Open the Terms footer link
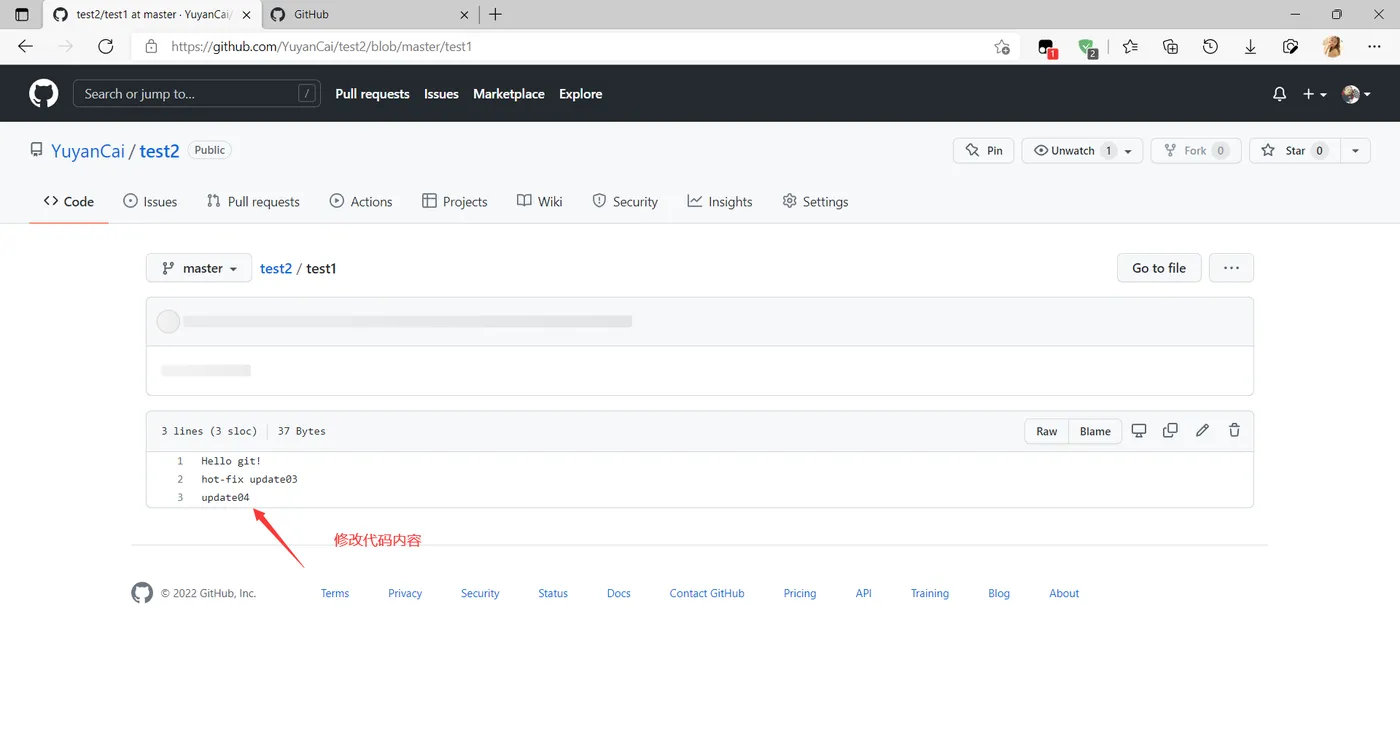Screen dimensions: 1400x751 point(335,593)
